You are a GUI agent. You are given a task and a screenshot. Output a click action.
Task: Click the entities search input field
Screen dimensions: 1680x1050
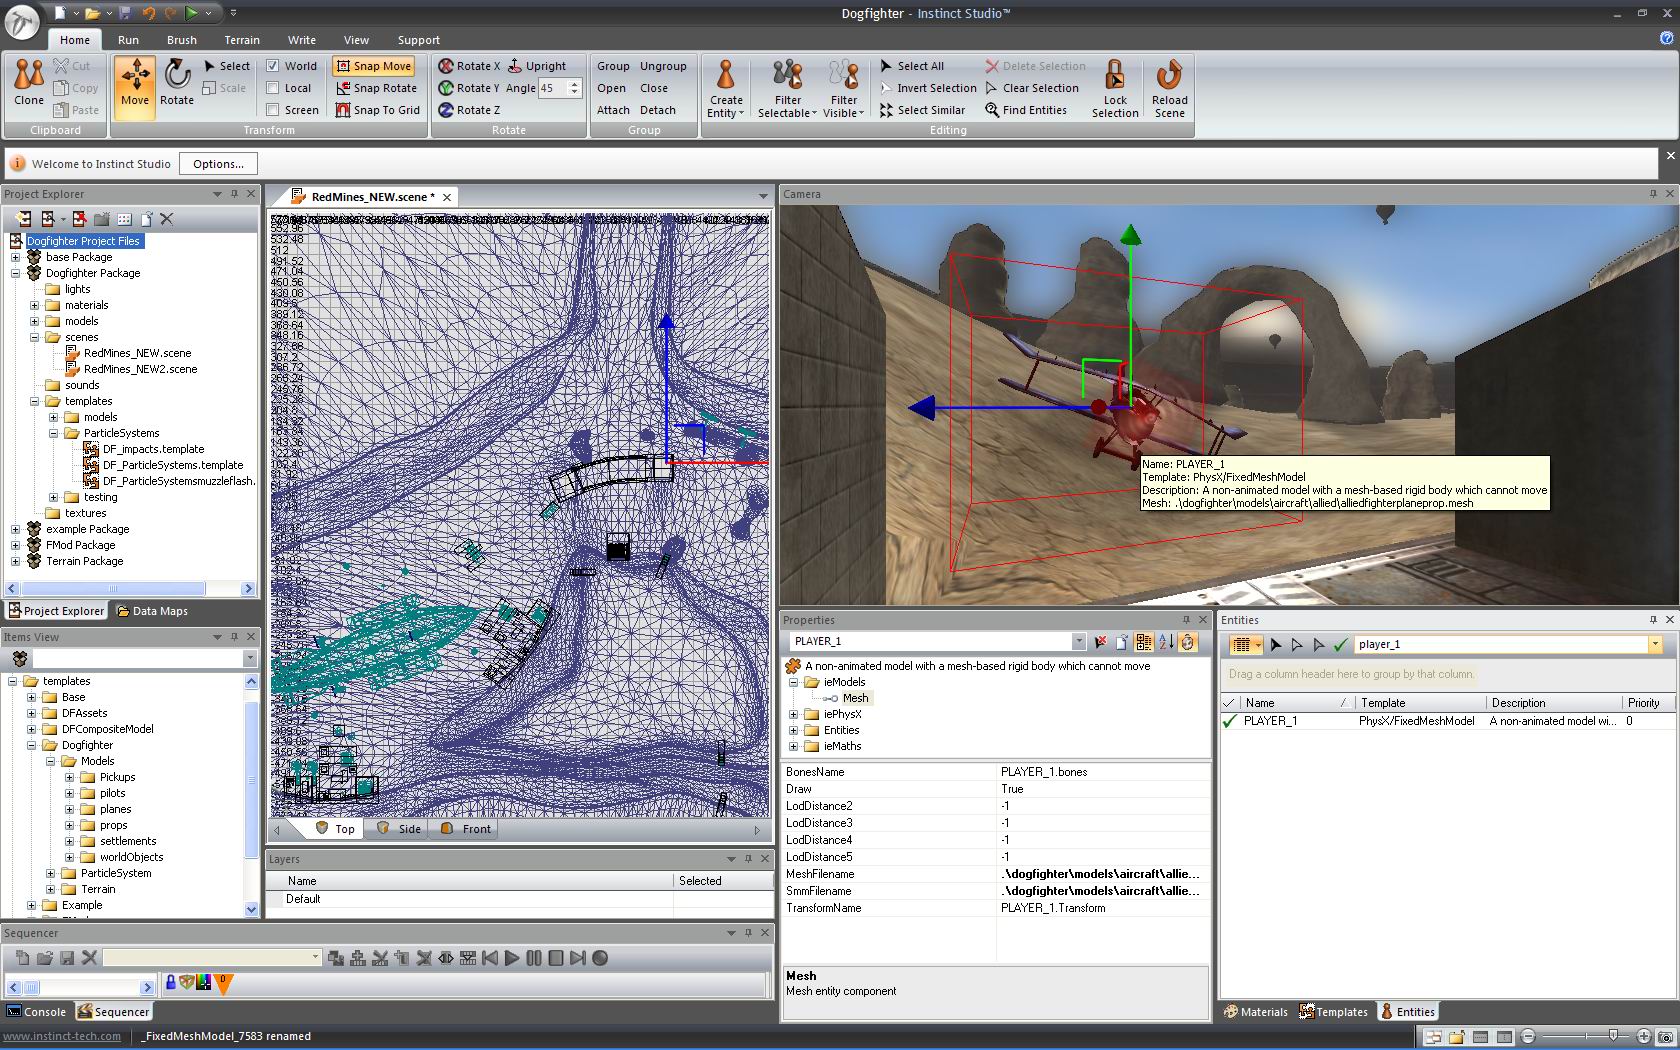[x=1501, y=645]
